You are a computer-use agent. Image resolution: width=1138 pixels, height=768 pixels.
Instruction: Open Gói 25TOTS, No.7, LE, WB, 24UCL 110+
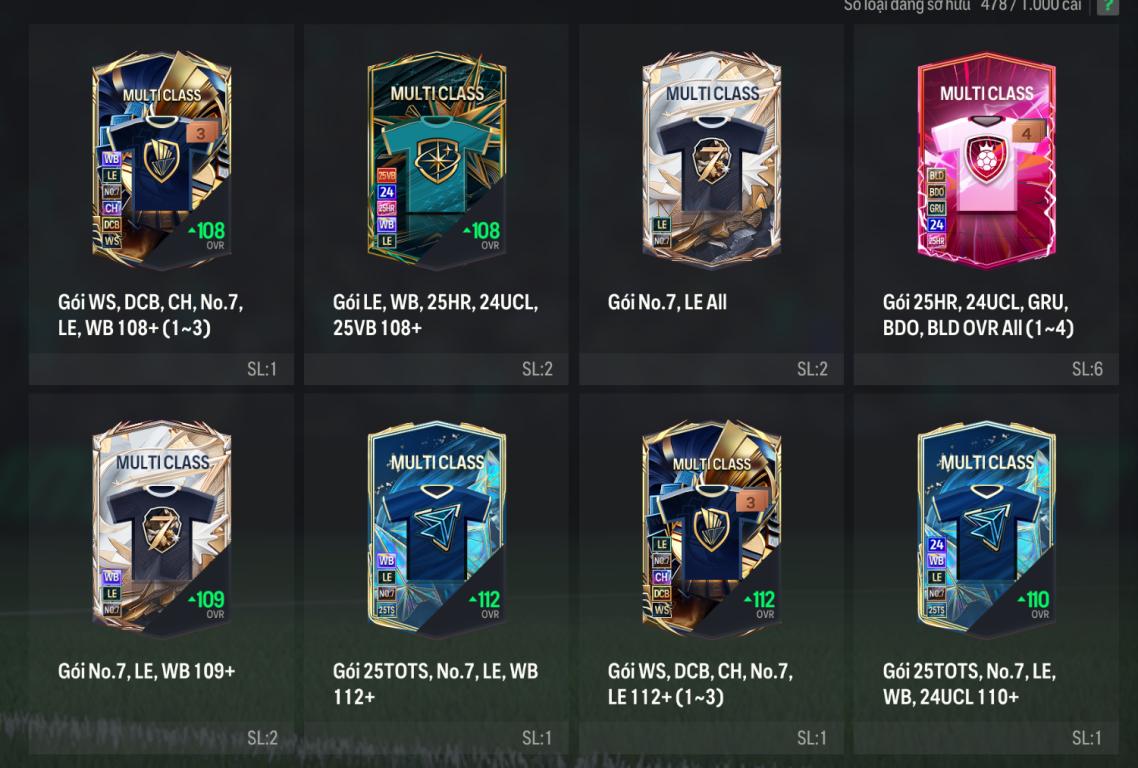tap(970, 684)
